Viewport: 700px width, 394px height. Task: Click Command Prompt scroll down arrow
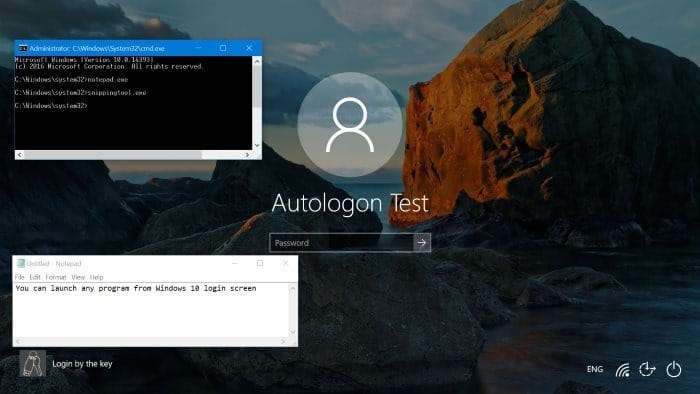pyautogui.click(x=257, y=145)
